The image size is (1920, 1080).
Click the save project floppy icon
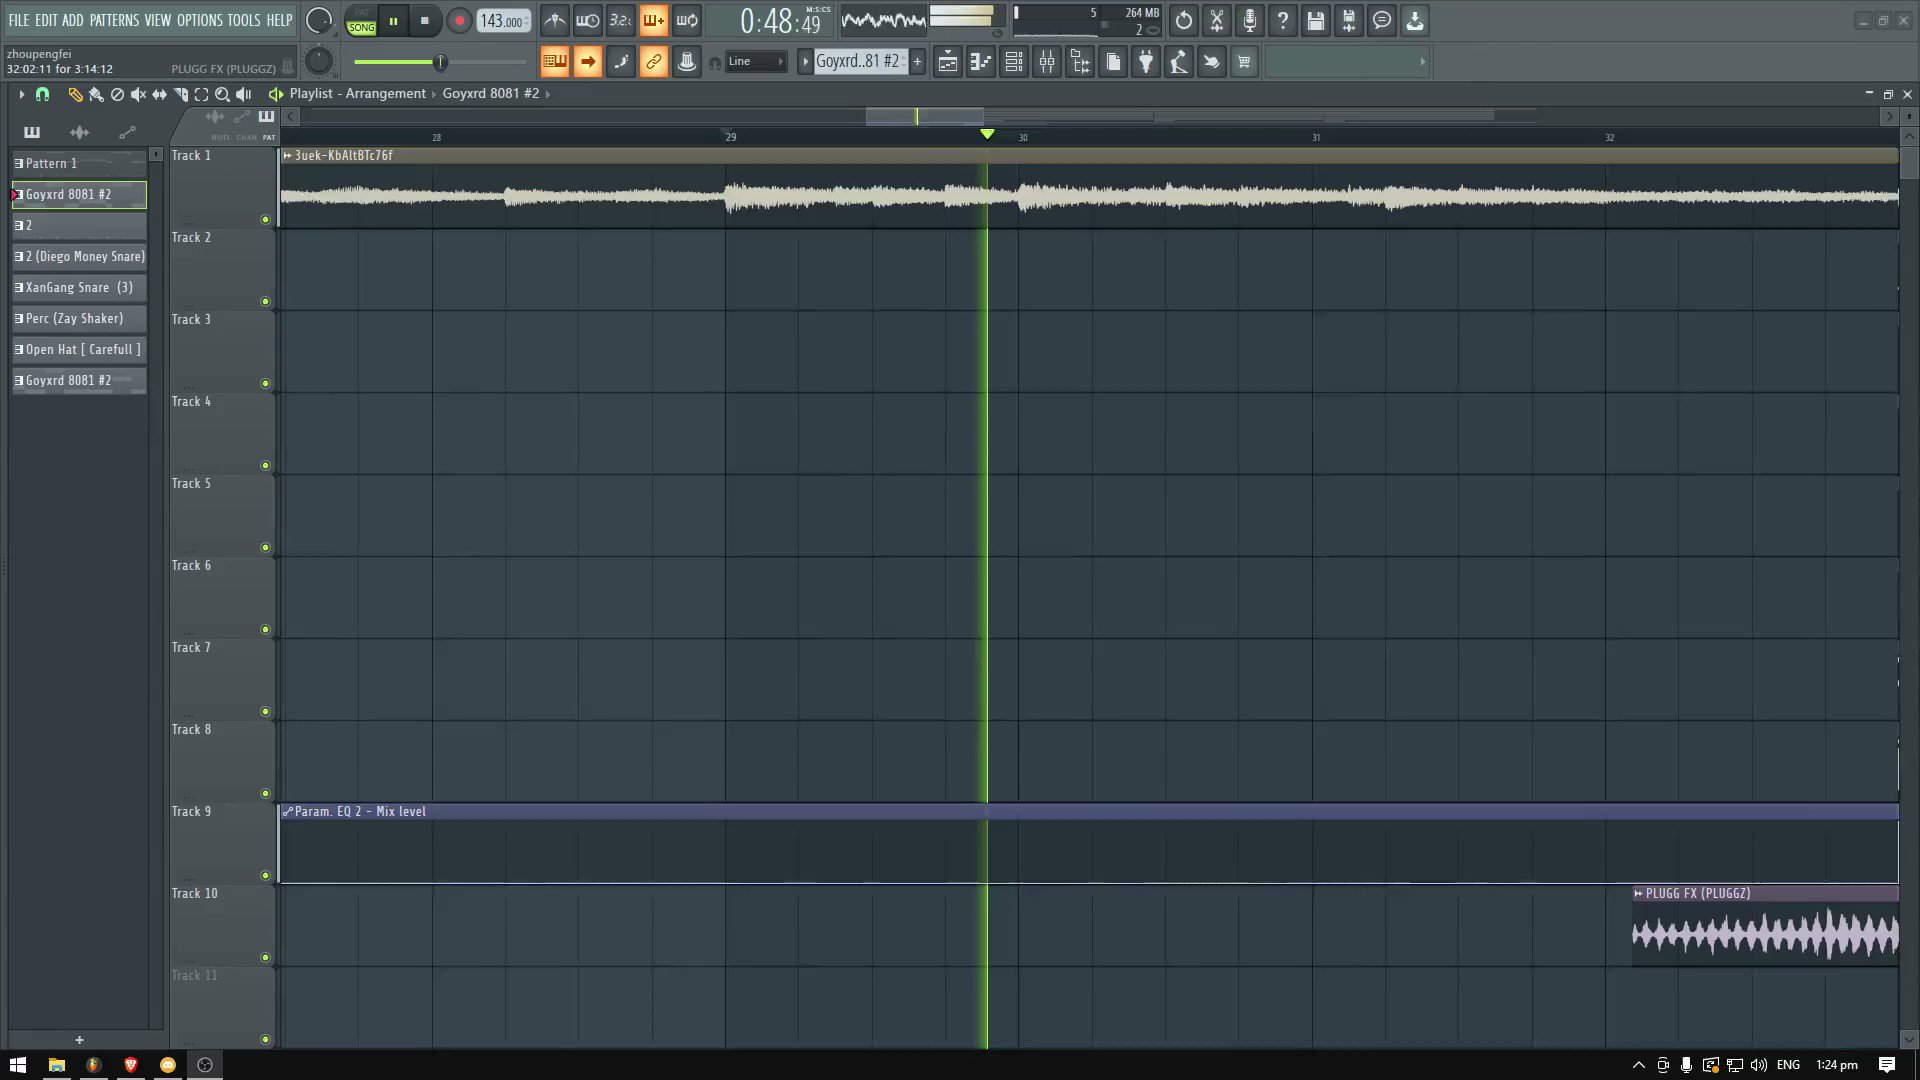(1316, 21)
